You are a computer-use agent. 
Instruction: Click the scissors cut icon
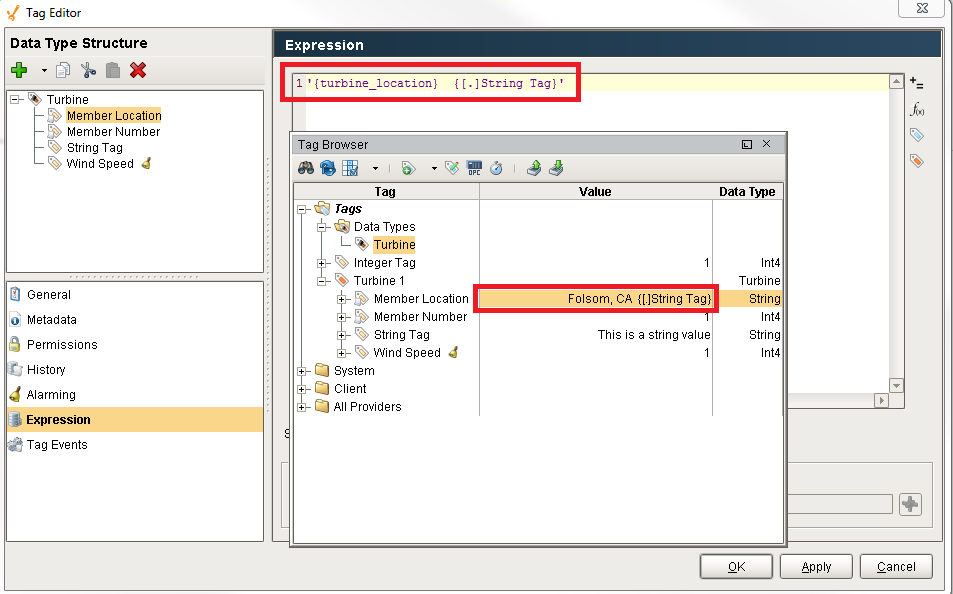88,70
